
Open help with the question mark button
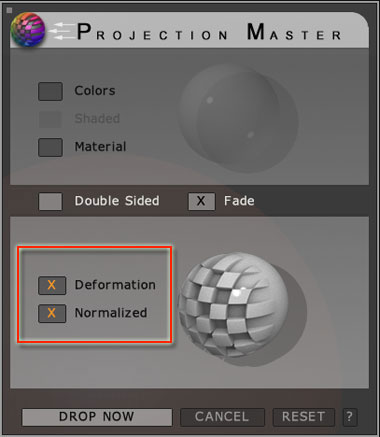tap(349, 417)
